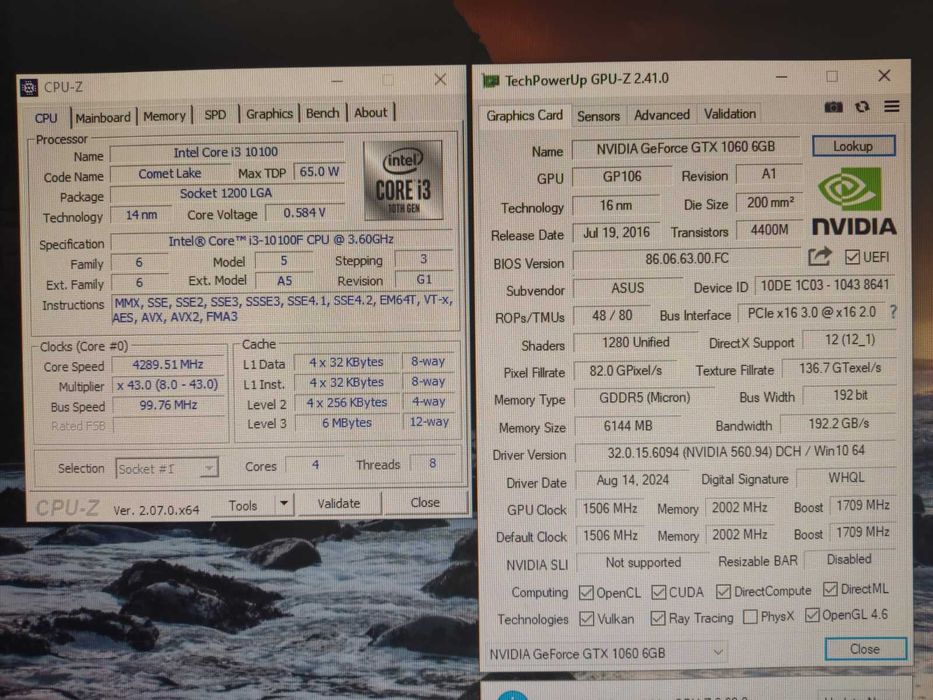
Task: Click the Close button in CPU-Z
Action: [425, 502]
